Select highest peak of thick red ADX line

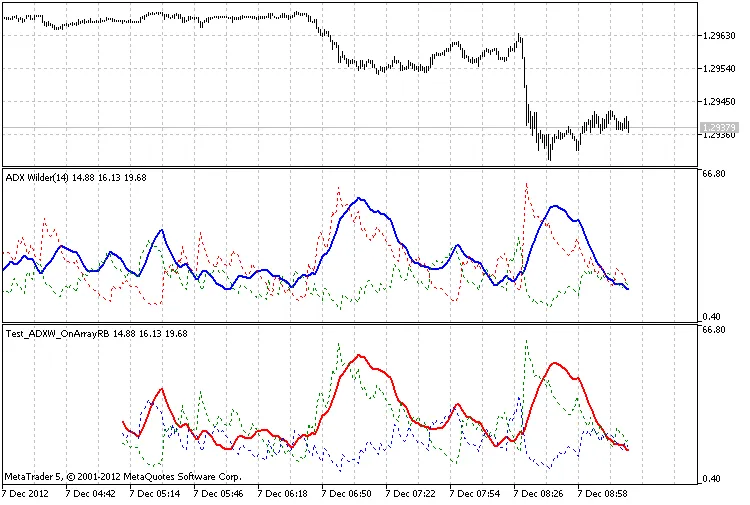[x=360, y=356]
